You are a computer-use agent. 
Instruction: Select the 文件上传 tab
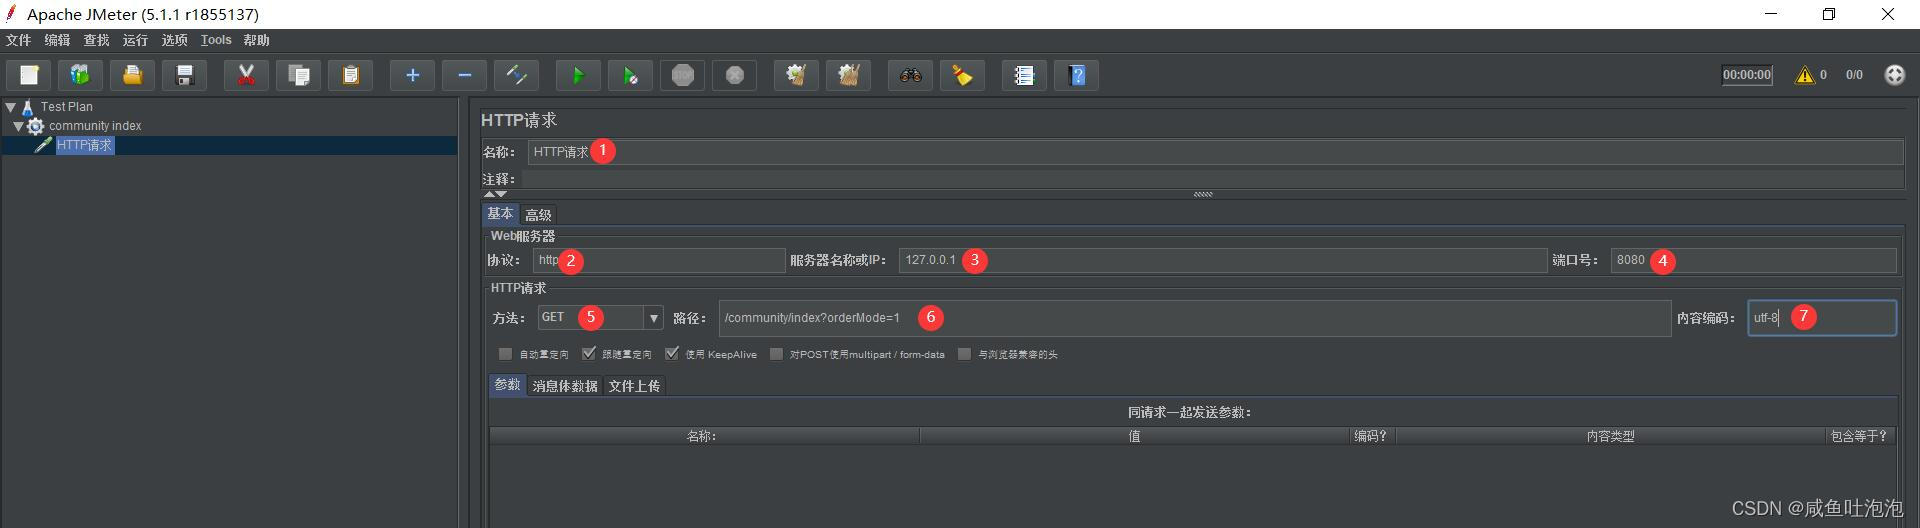[634, 386]
